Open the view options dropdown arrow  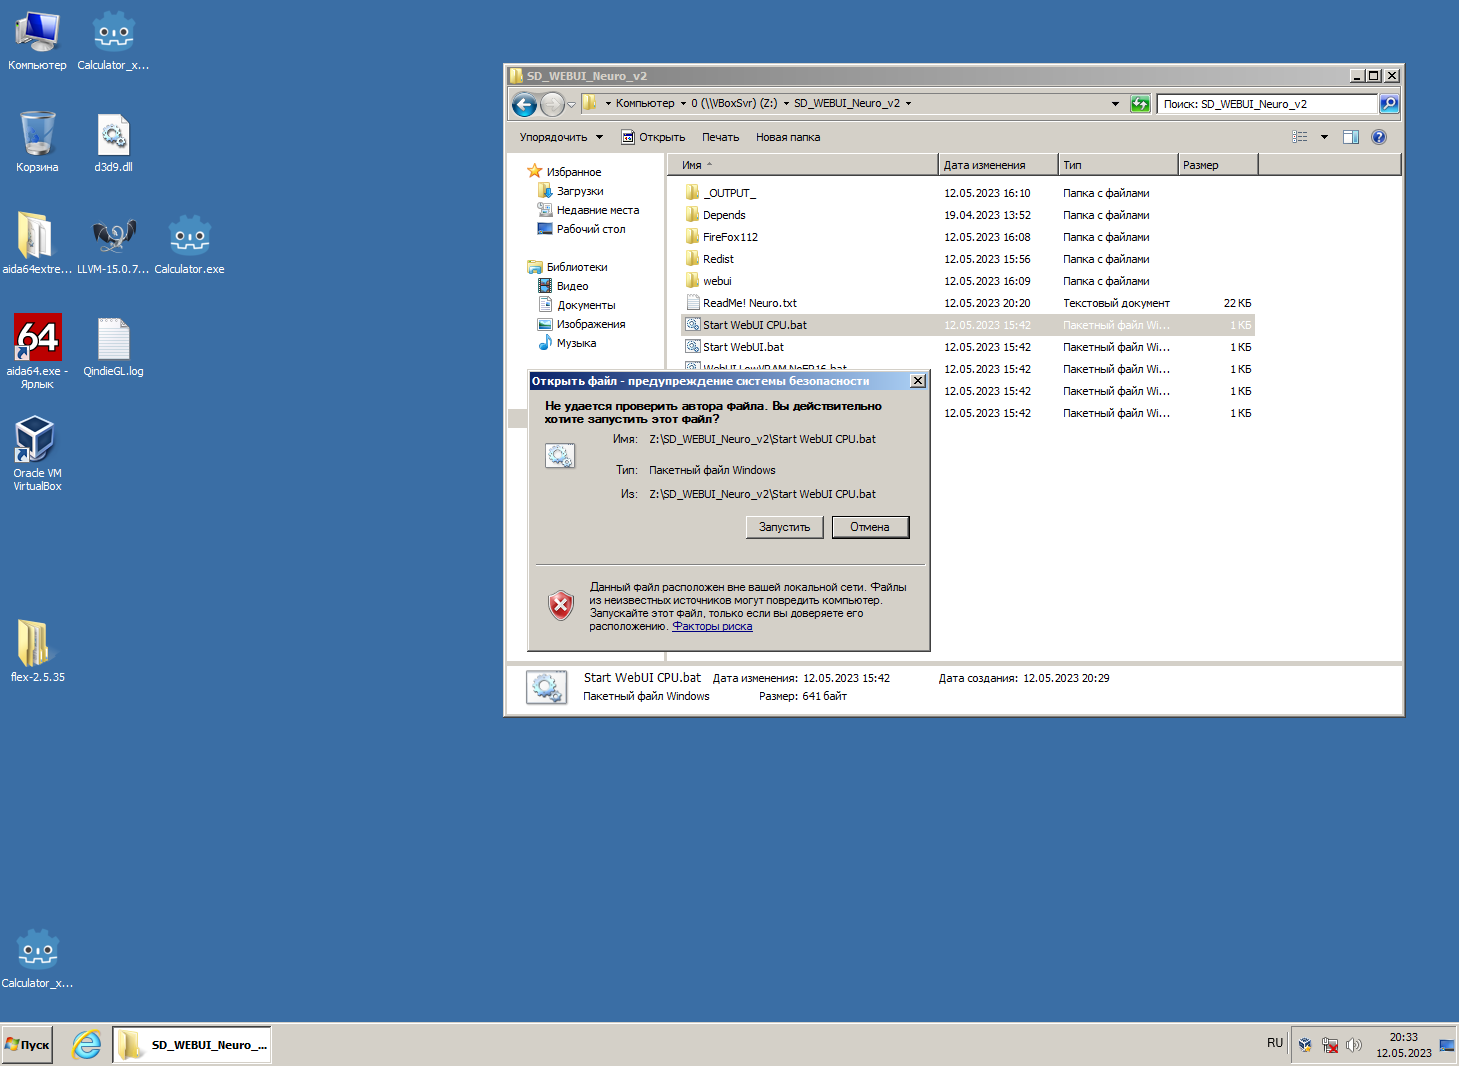pyautogui.click(x=1324, y=137)
